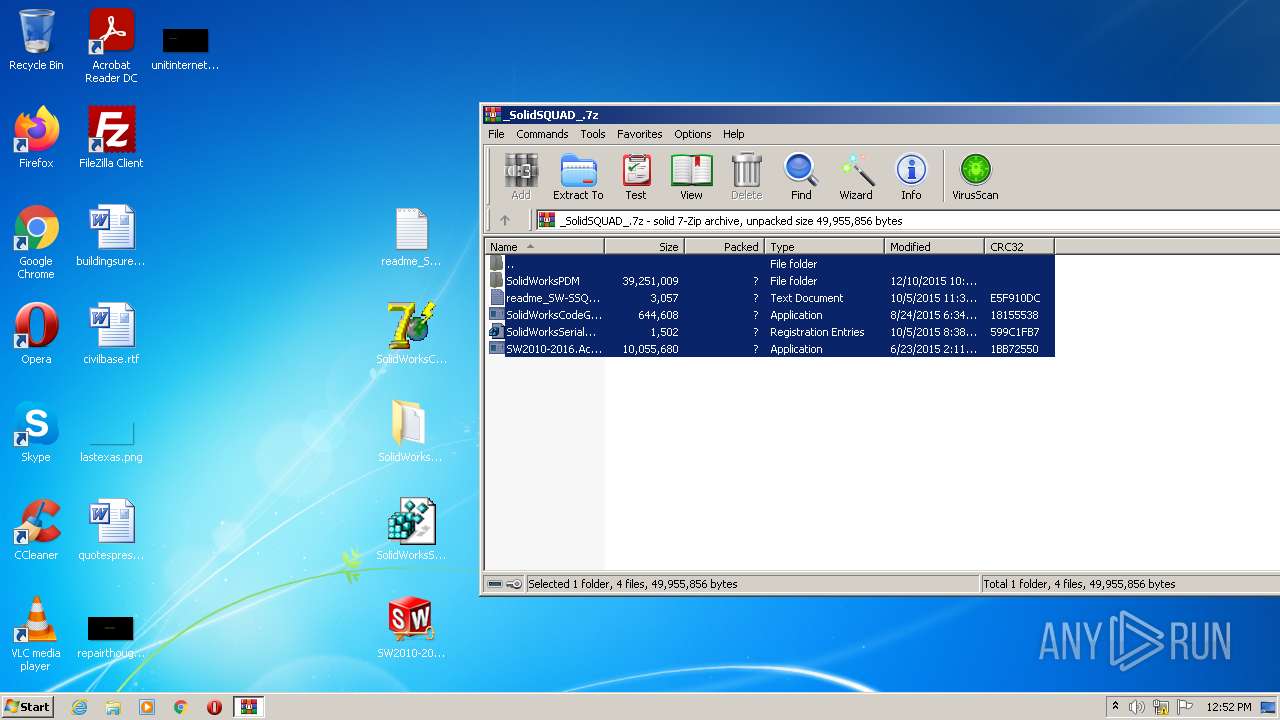Select Acrobat Reader DC desktop icon

(x=111, y=46)
